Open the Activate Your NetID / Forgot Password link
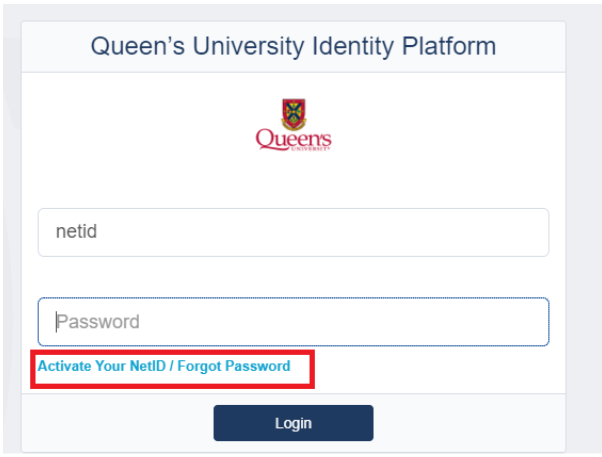This screenshot has width=602, height=457. click(164, 367)
